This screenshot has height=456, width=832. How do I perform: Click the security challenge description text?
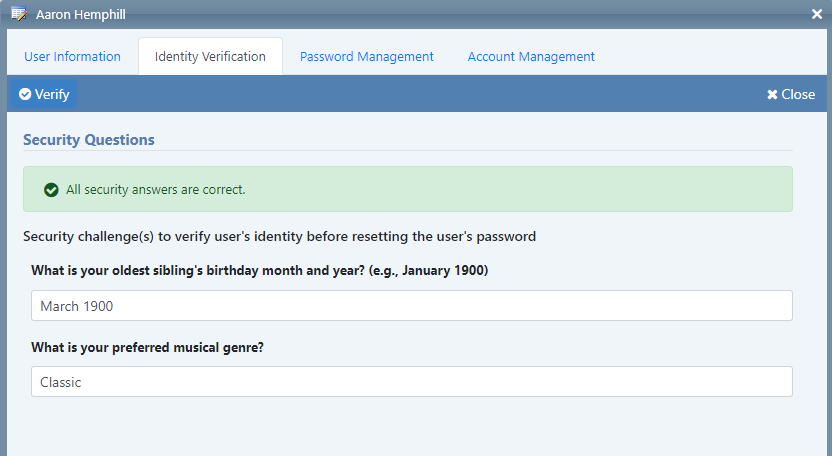pos(280,236)
